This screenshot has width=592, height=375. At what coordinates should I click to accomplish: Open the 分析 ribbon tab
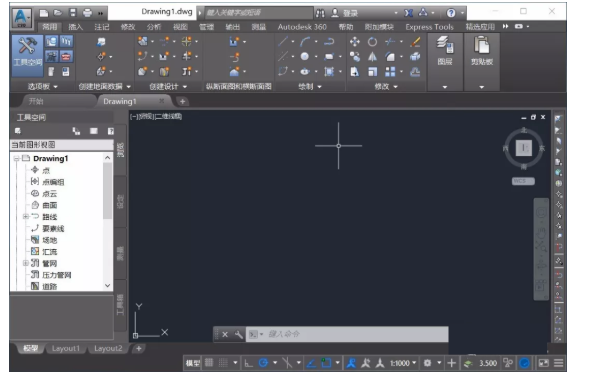(x=154, y=27)
